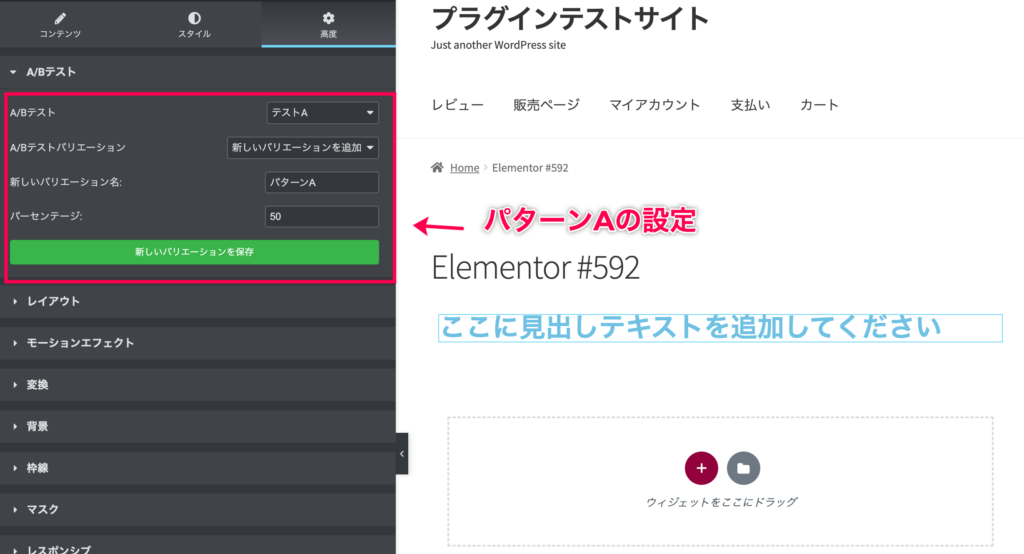Open the レビュー menu item

point(457,105)
